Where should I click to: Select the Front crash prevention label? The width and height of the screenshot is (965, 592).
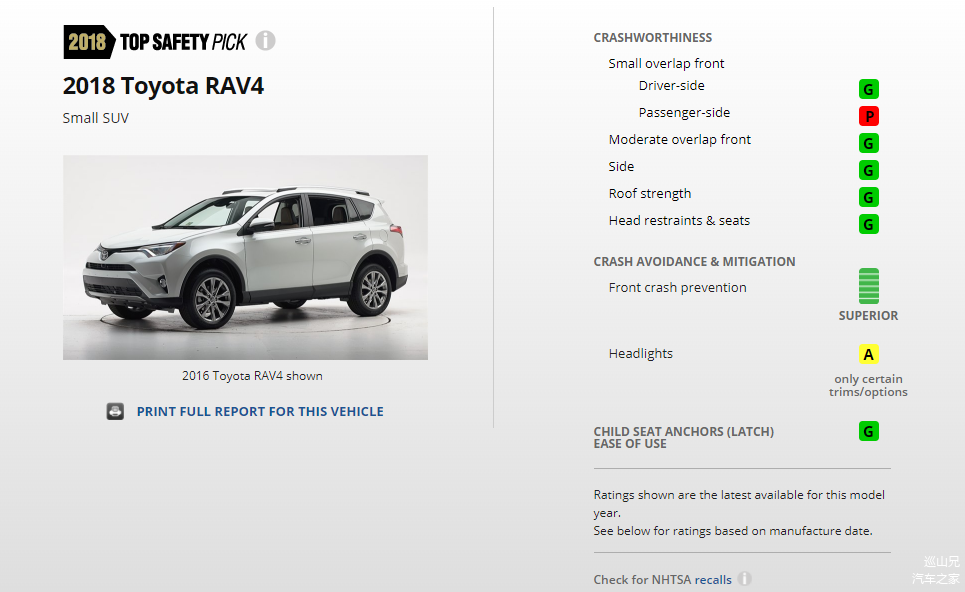click(x=677, y=287)
